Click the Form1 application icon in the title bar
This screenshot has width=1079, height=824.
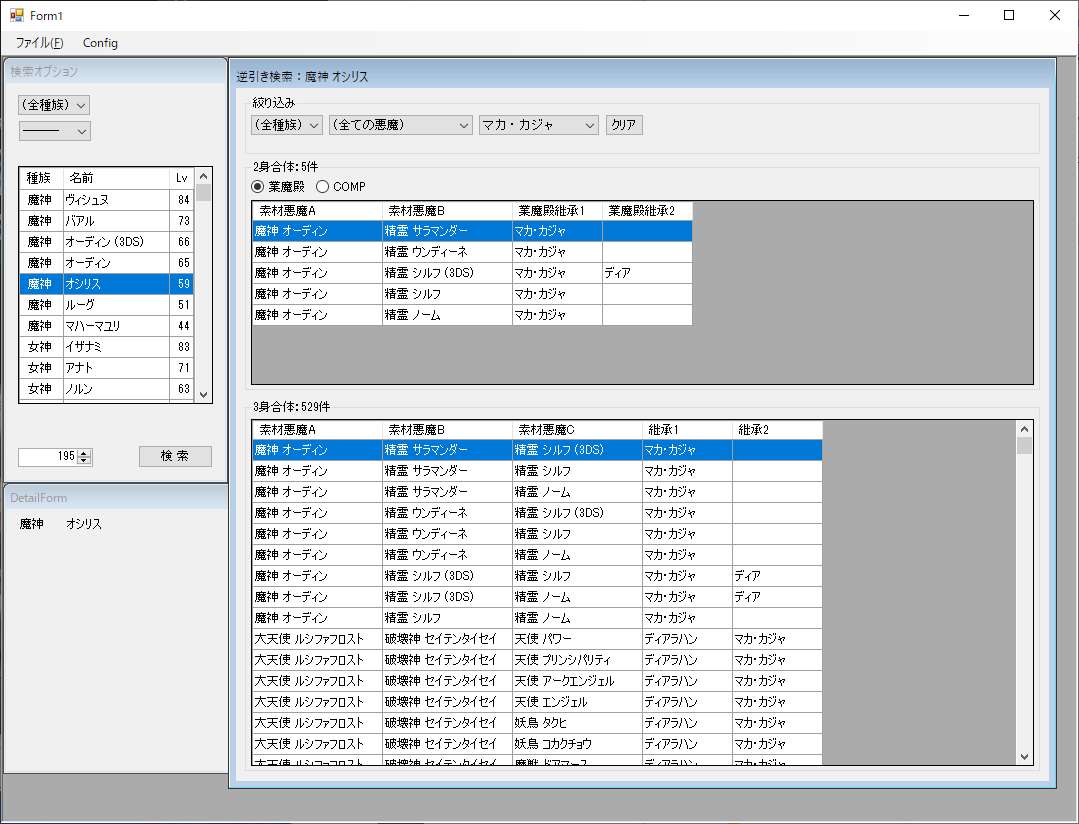coord(16,15)
